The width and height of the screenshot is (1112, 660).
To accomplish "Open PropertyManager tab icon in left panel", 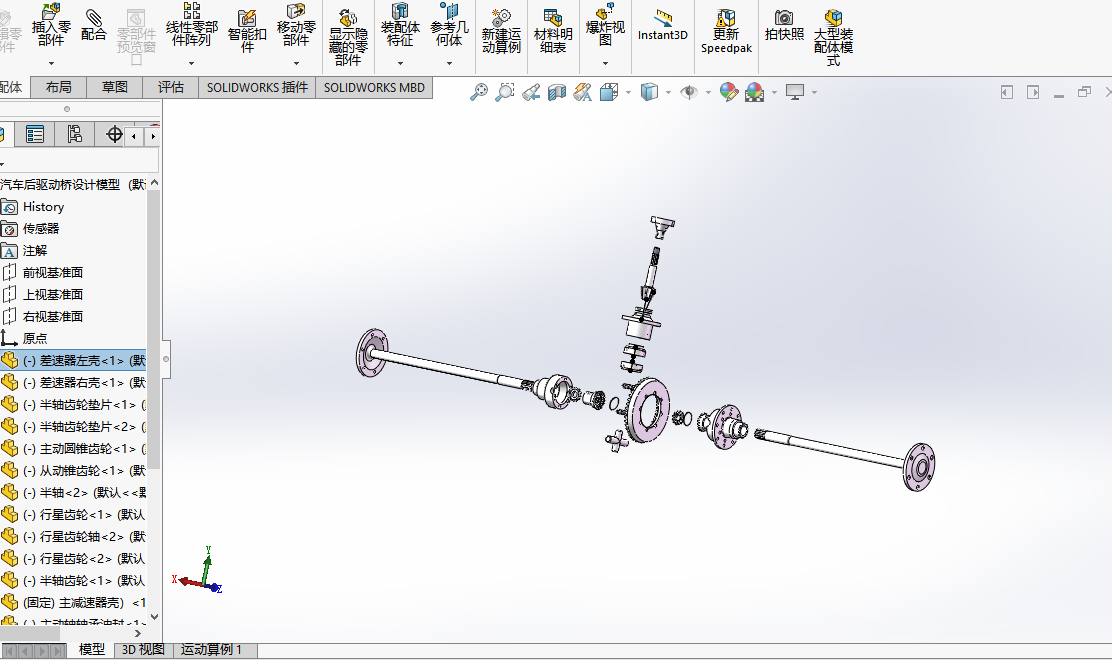I will (x=35, y=134).
